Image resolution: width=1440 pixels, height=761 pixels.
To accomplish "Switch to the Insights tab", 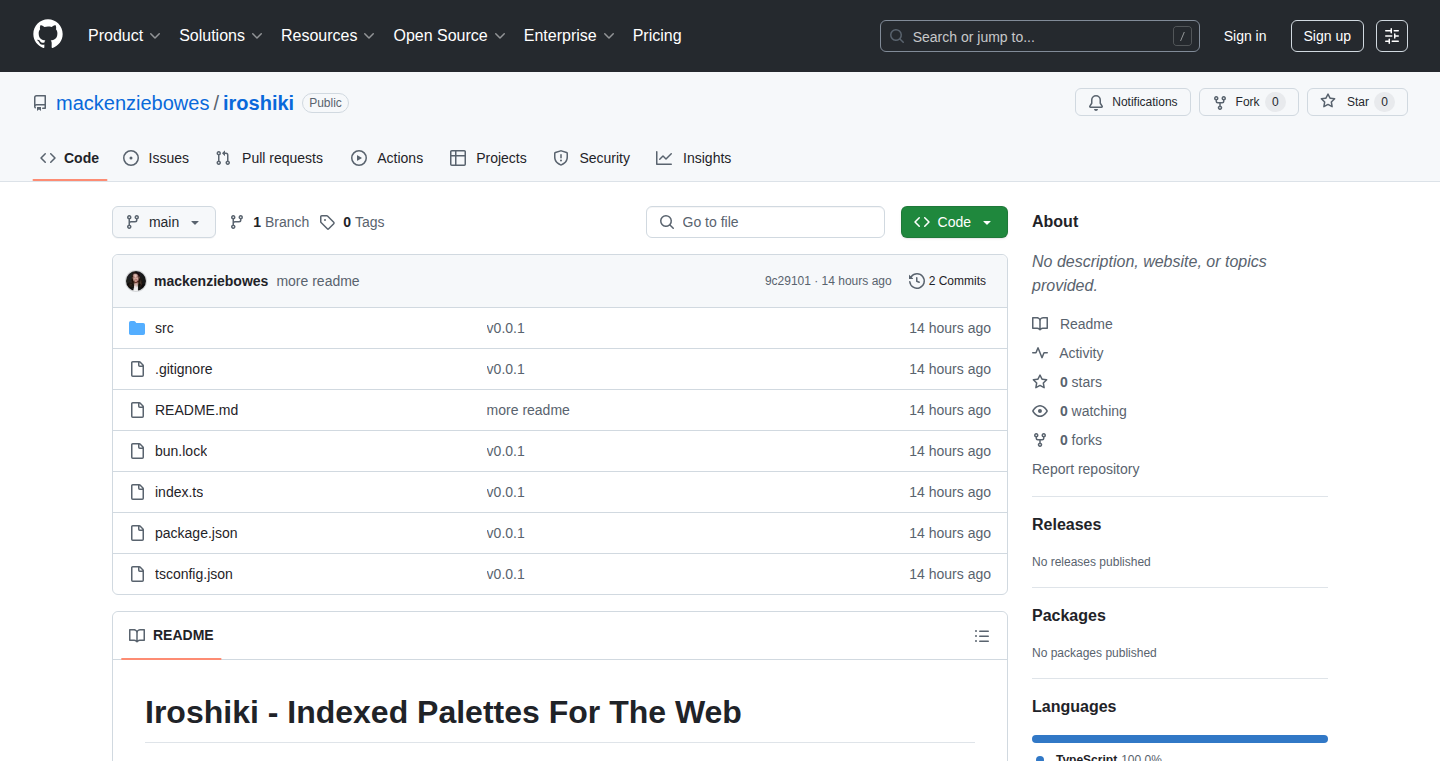I will pos(694,158).
